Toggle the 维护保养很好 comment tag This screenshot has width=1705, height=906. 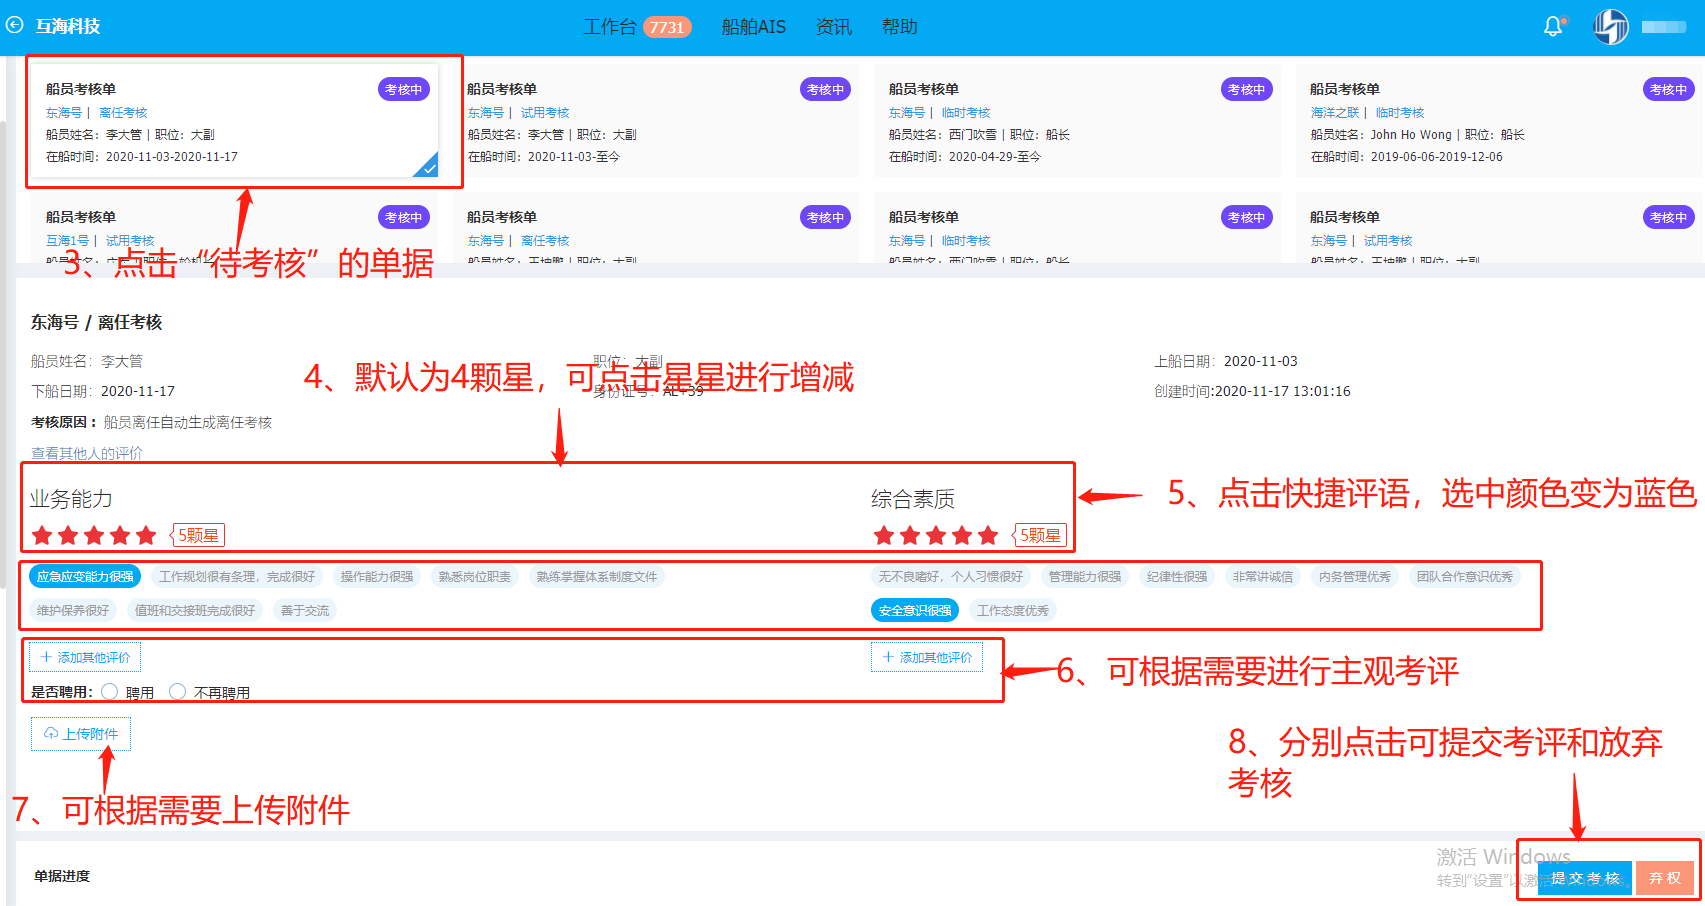73,611
